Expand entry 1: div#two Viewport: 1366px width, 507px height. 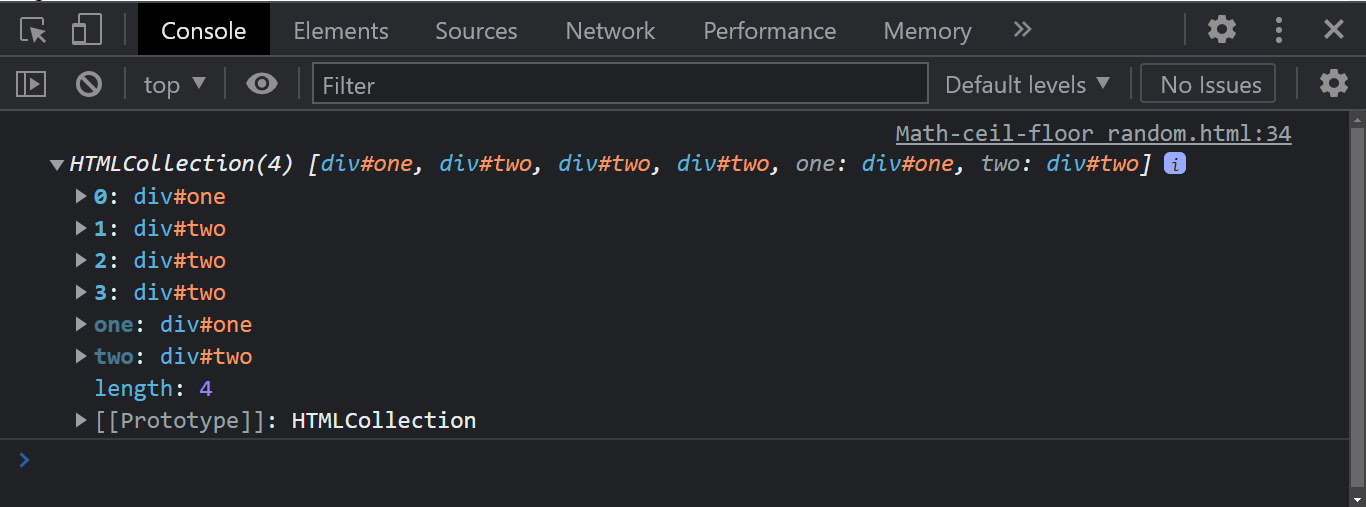(x=82, y=229)
